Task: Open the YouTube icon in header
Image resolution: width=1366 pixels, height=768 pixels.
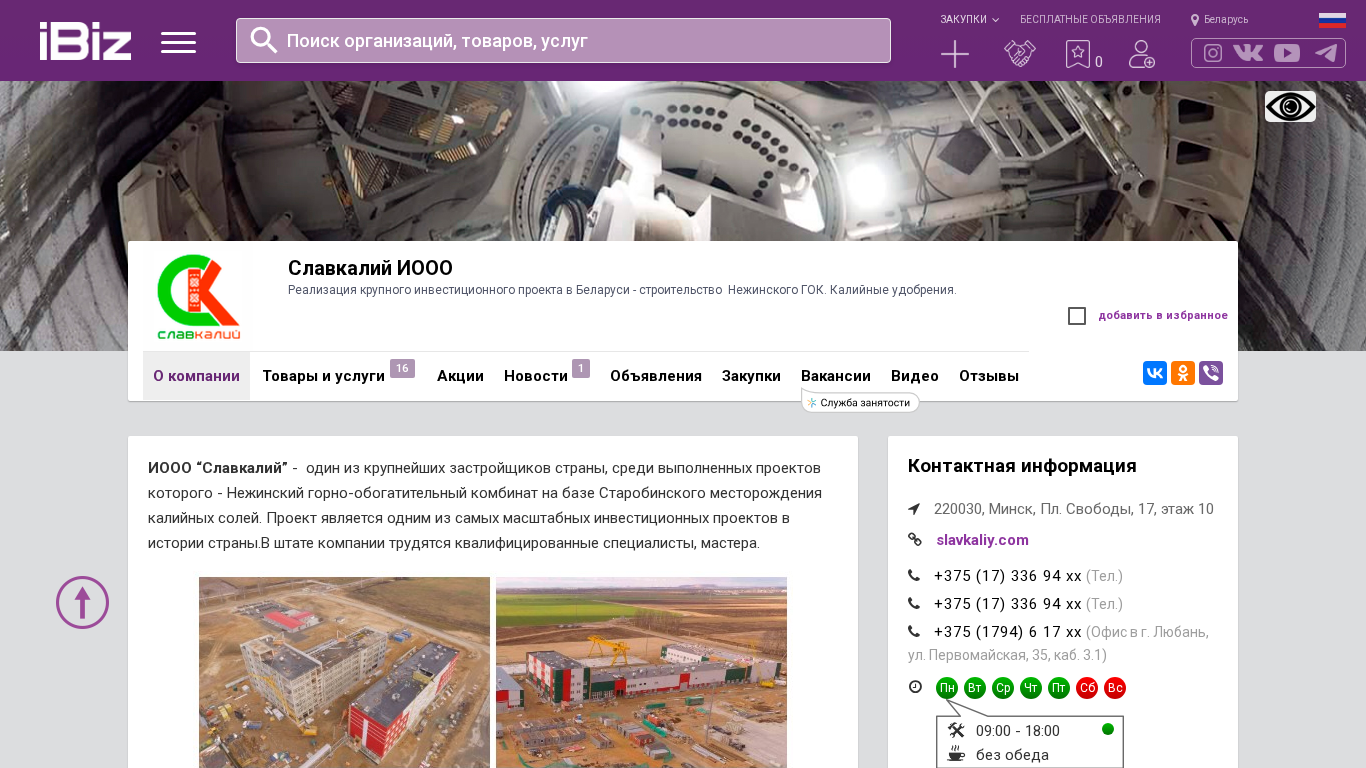Action: pyautogui.click(x=1287, y=53)
